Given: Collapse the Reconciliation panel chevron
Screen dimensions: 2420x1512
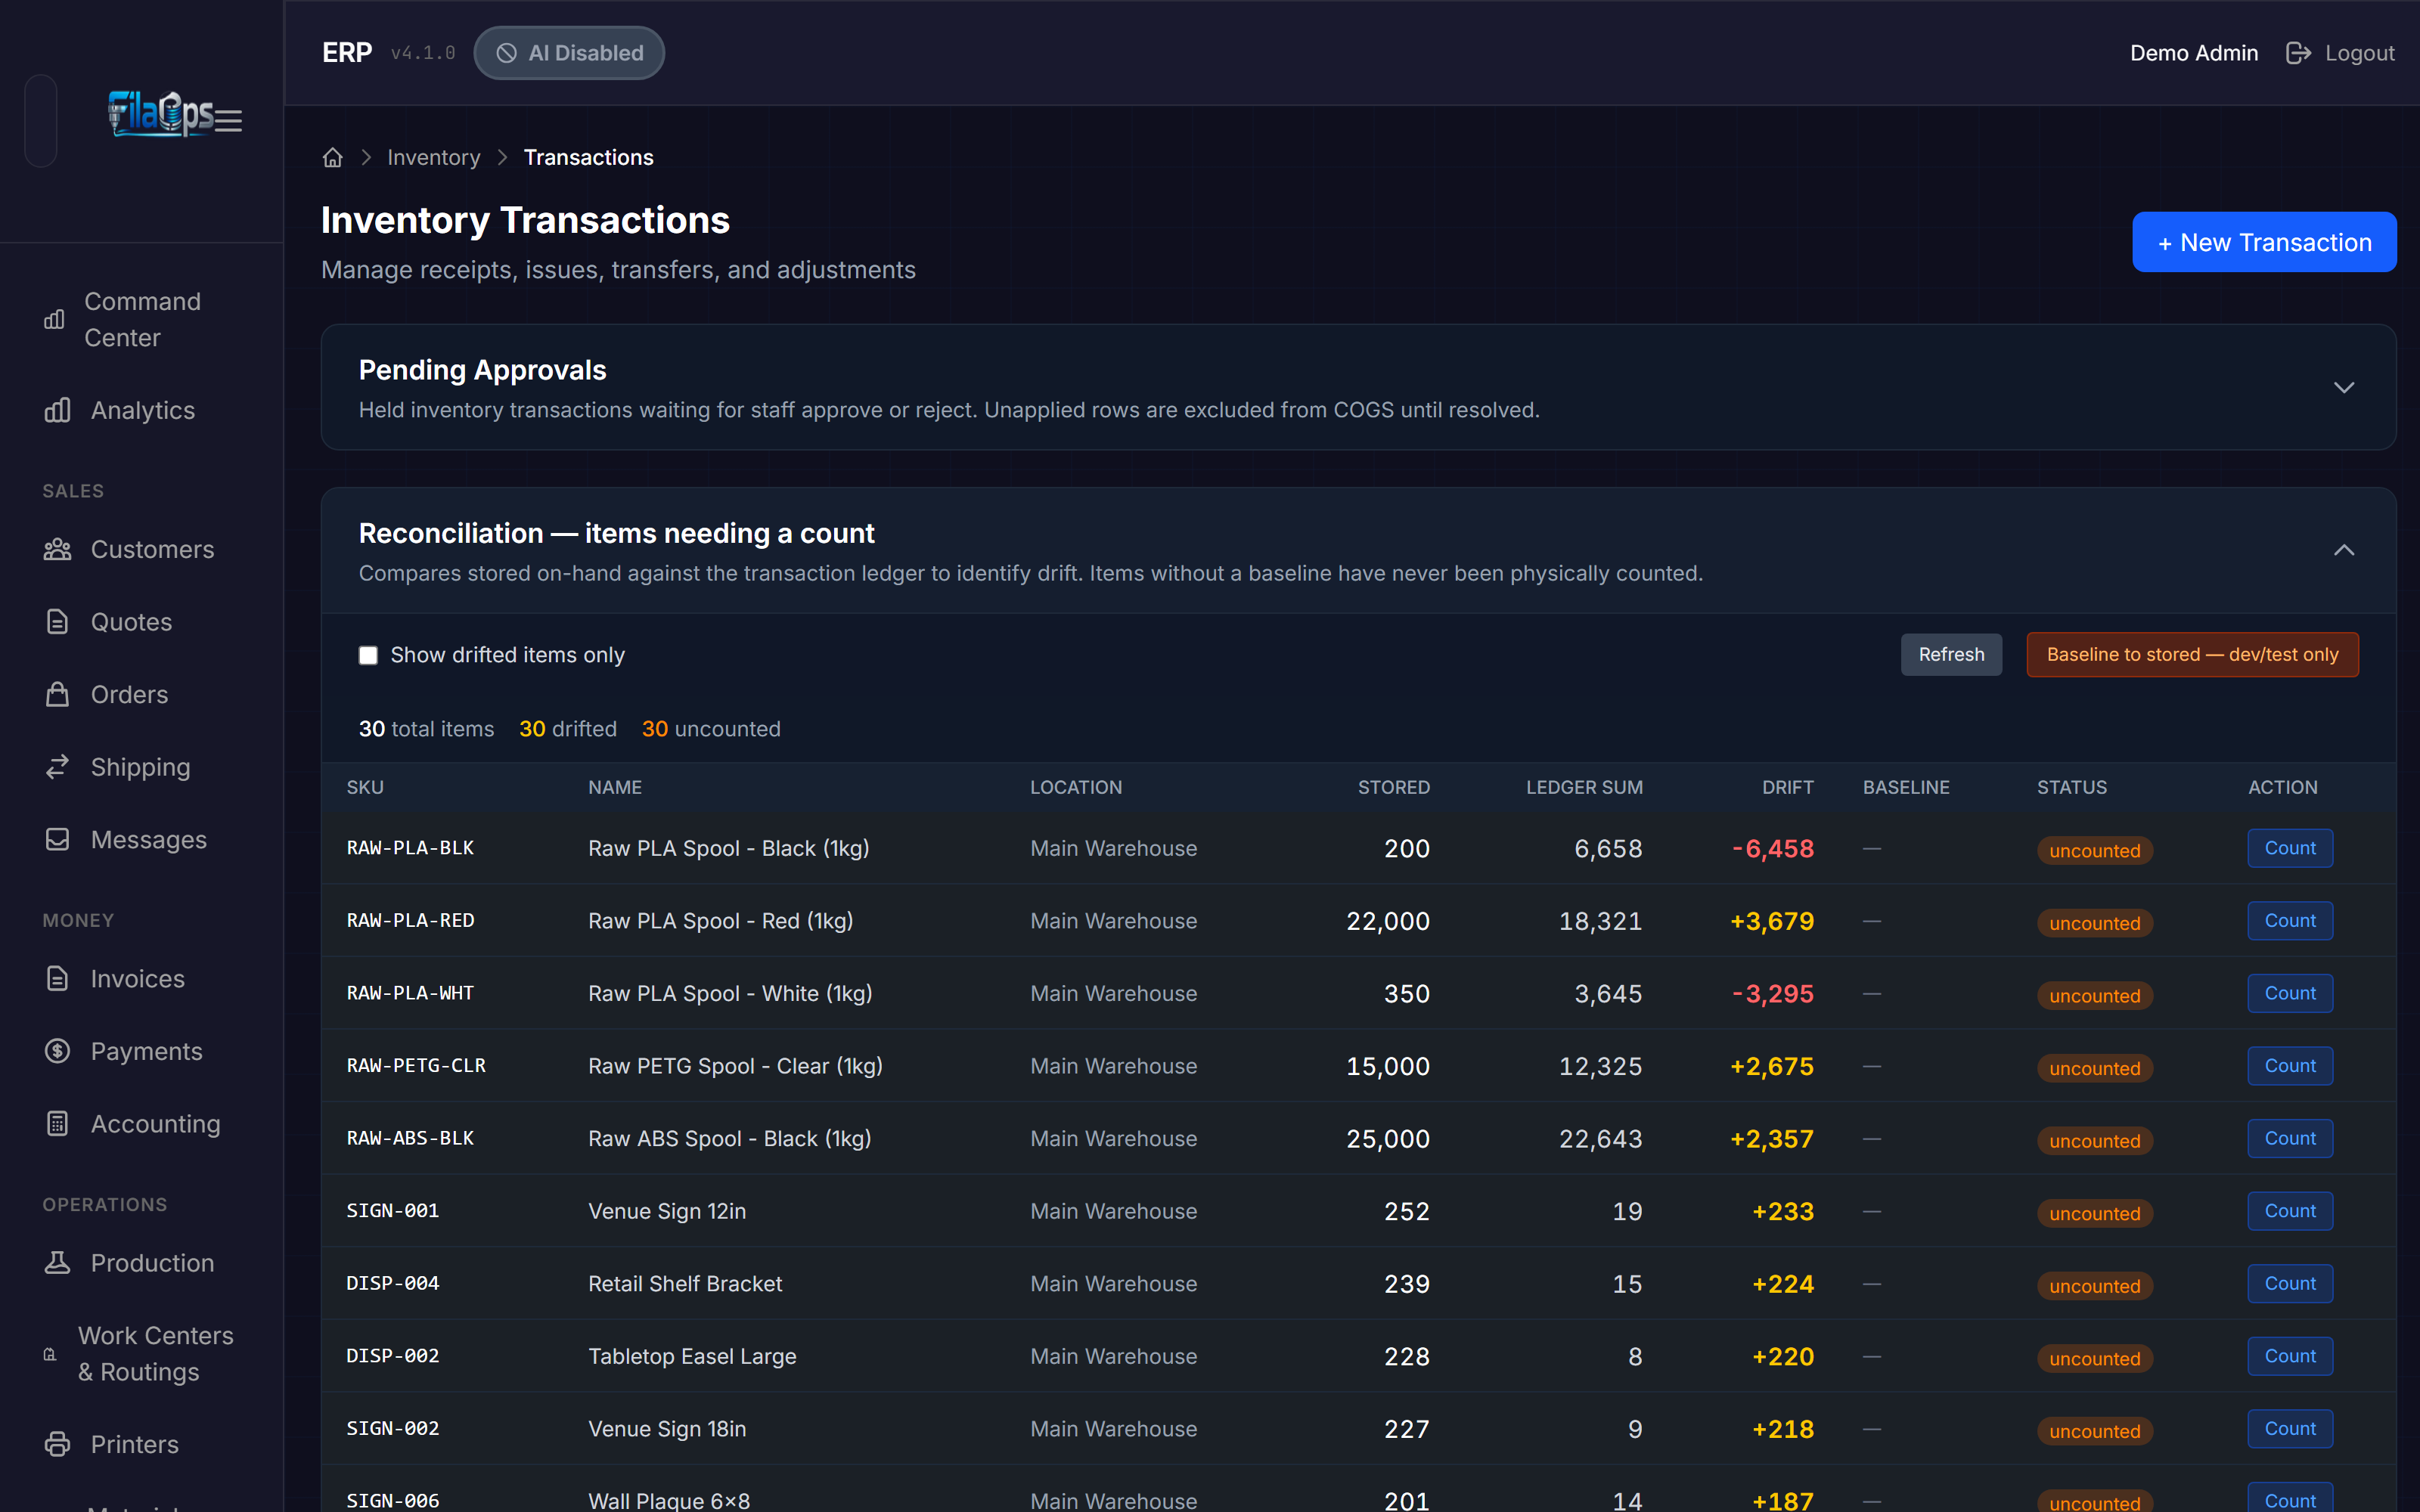Looking at the screenshot, I should [2344, 550].
